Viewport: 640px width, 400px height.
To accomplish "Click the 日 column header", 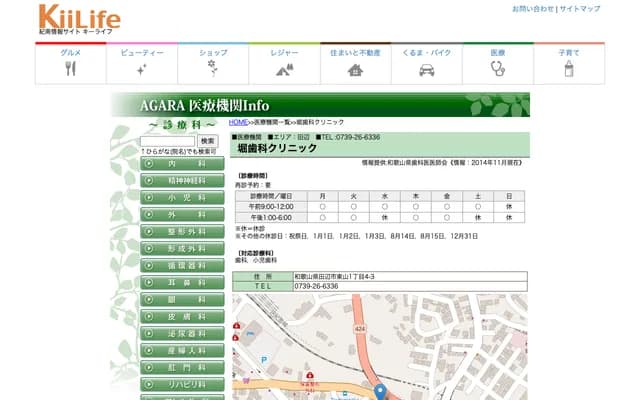I will coord(509,196).
